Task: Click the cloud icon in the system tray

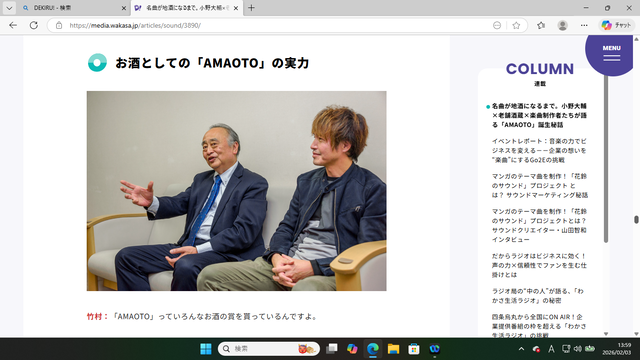Action: tap(536, 349)
